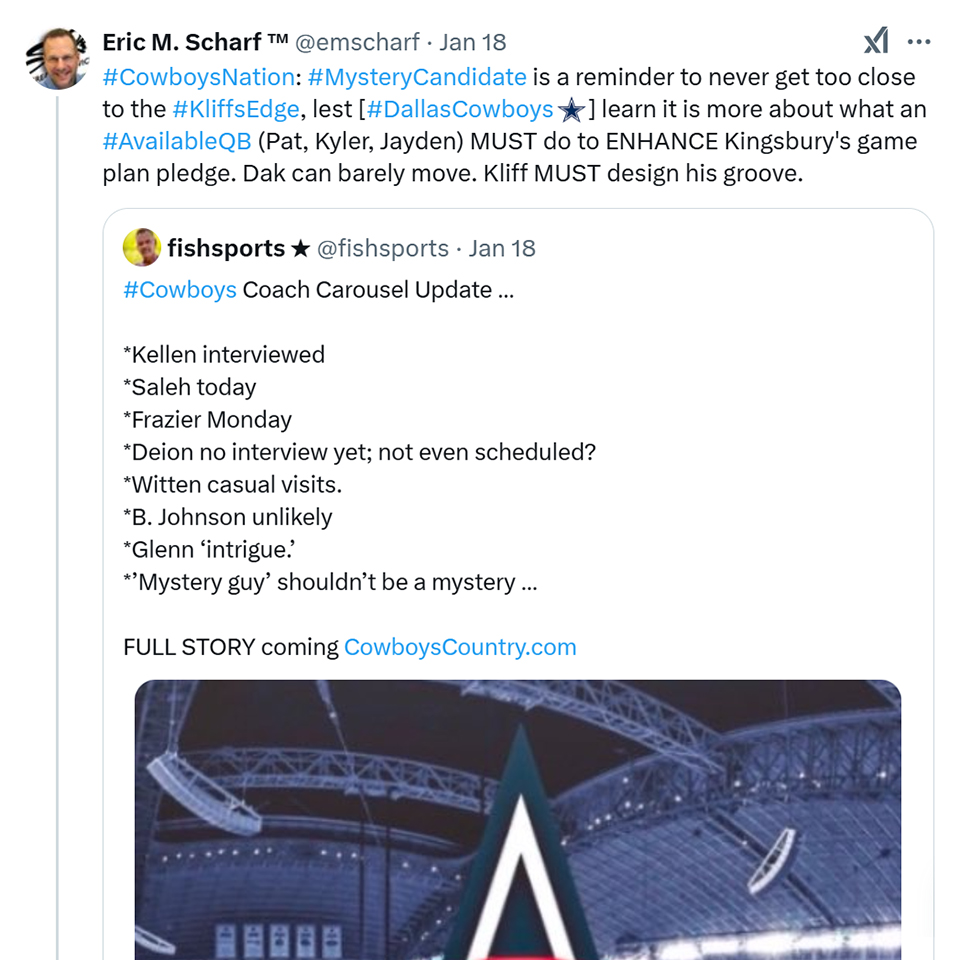Open the fishsports profile avatar
The height and width of the screenshot is (960, 960).
click(x=141, y=247)
